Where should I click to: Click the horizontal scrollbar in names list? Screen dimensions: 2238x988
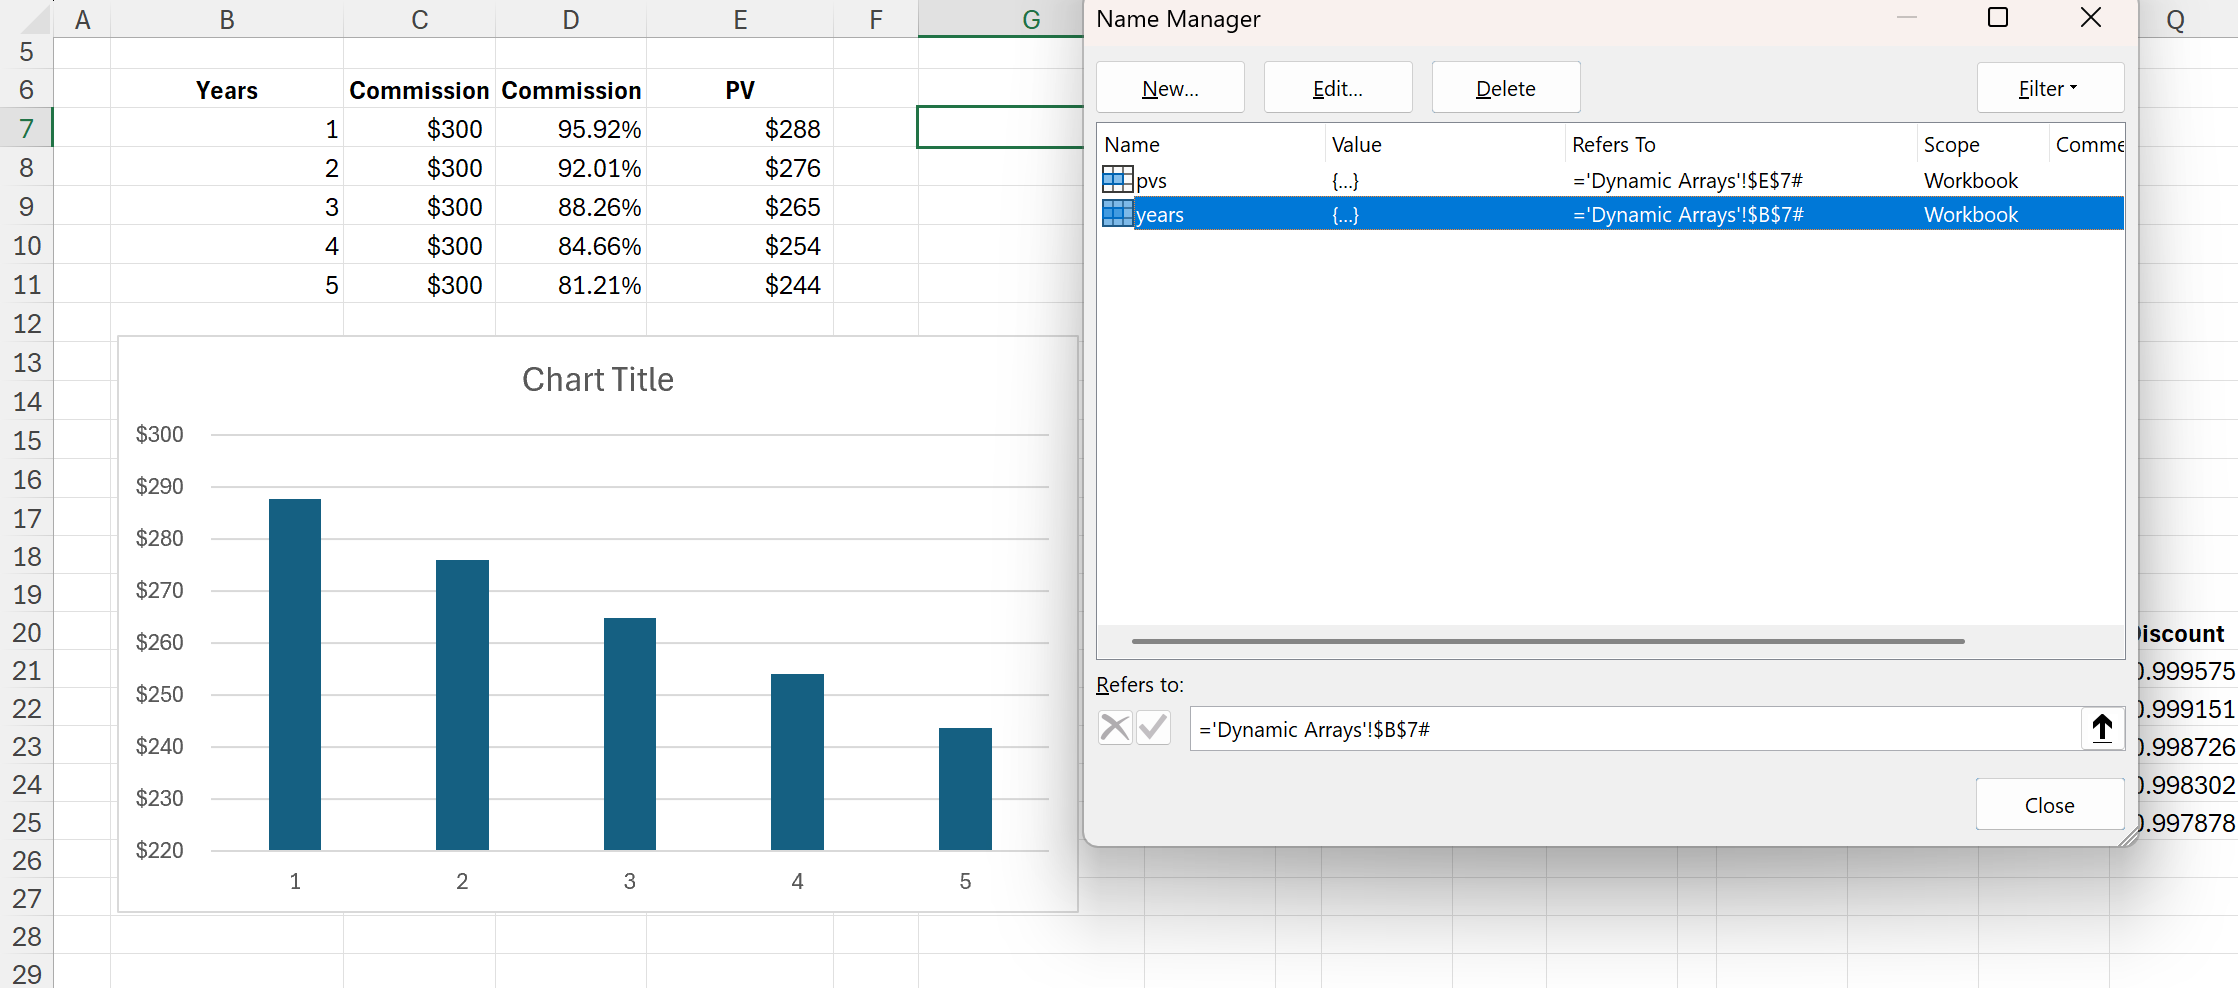(1547, 641)
